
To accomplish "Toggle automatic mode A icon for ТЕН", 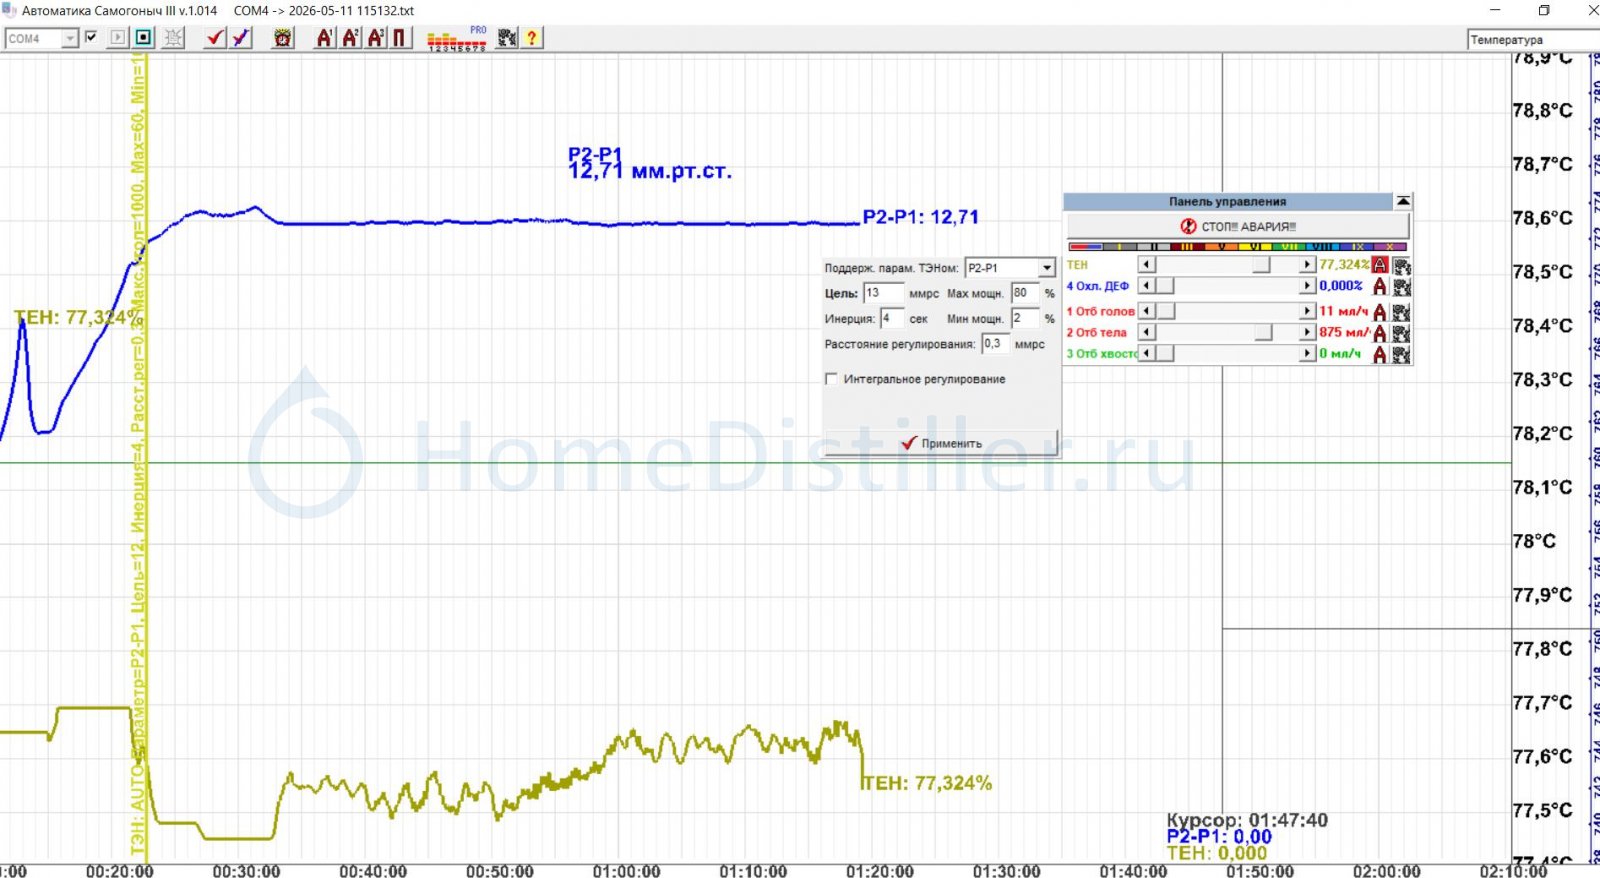I will point(1380,265).
